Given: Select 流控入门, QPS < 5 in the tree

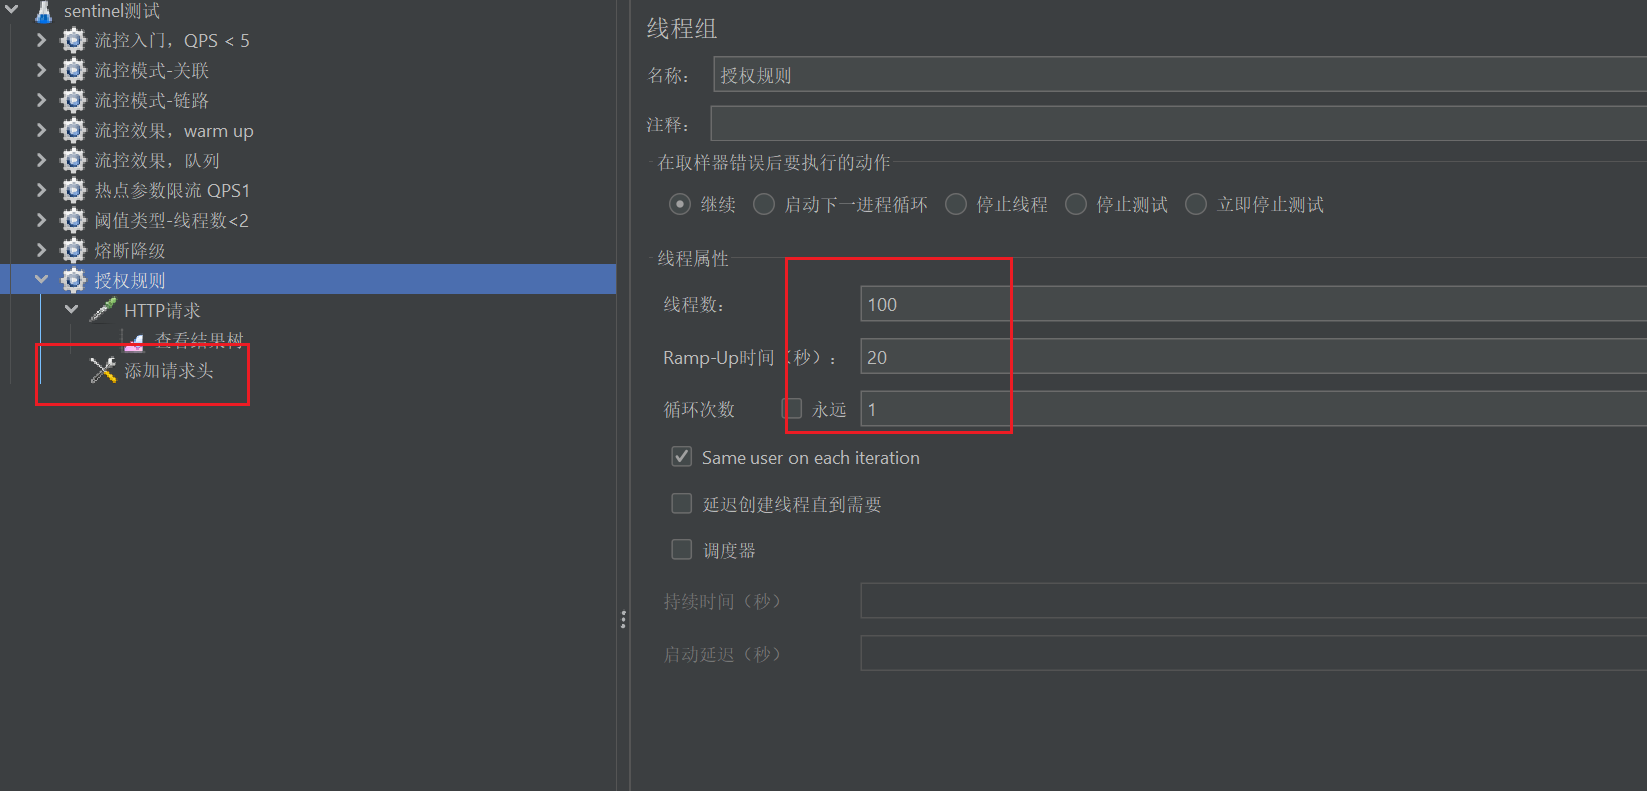Looking at the screenshot, I should pos(172,40).
